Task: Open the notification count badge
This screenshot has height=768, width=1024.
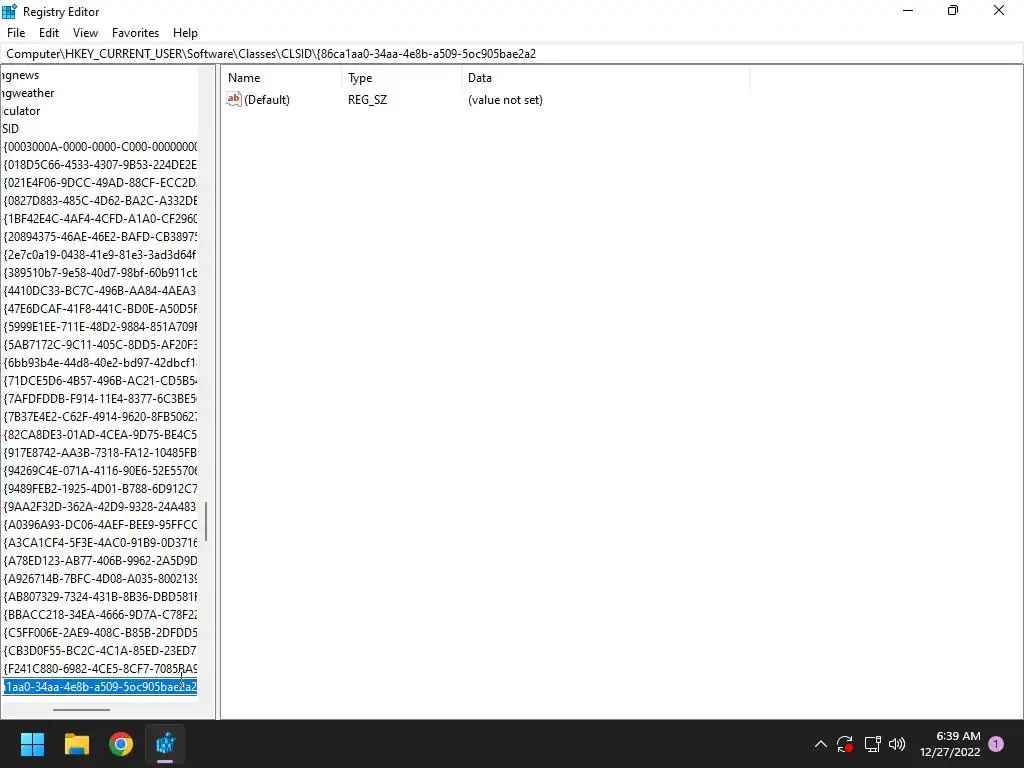Action: (996, 744)
